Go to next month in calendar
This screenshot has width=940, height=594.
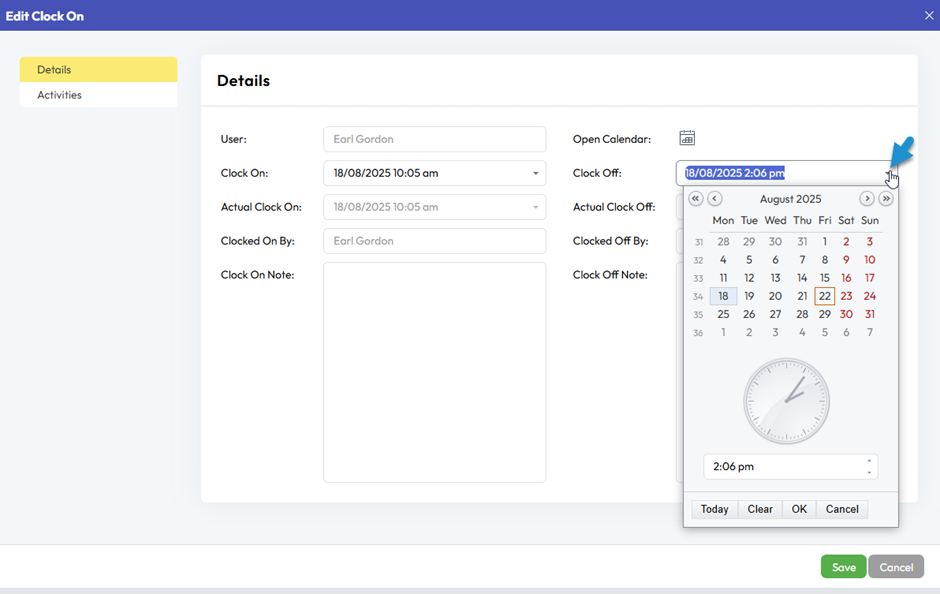(x=867, y=199)
